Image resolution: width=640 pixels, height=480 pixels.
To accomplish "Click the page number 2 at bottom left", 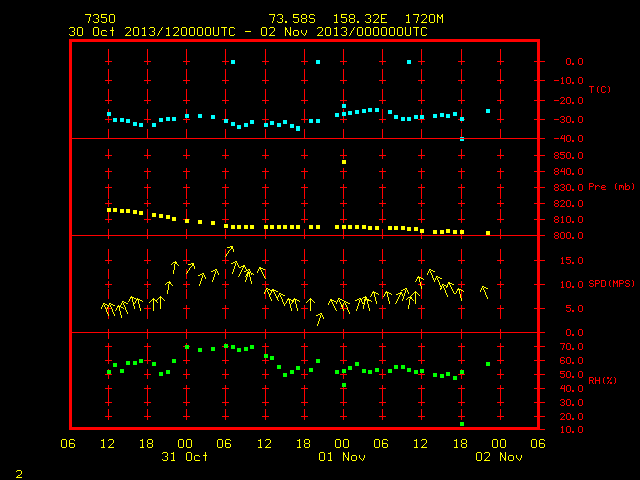I will [19, 474].
